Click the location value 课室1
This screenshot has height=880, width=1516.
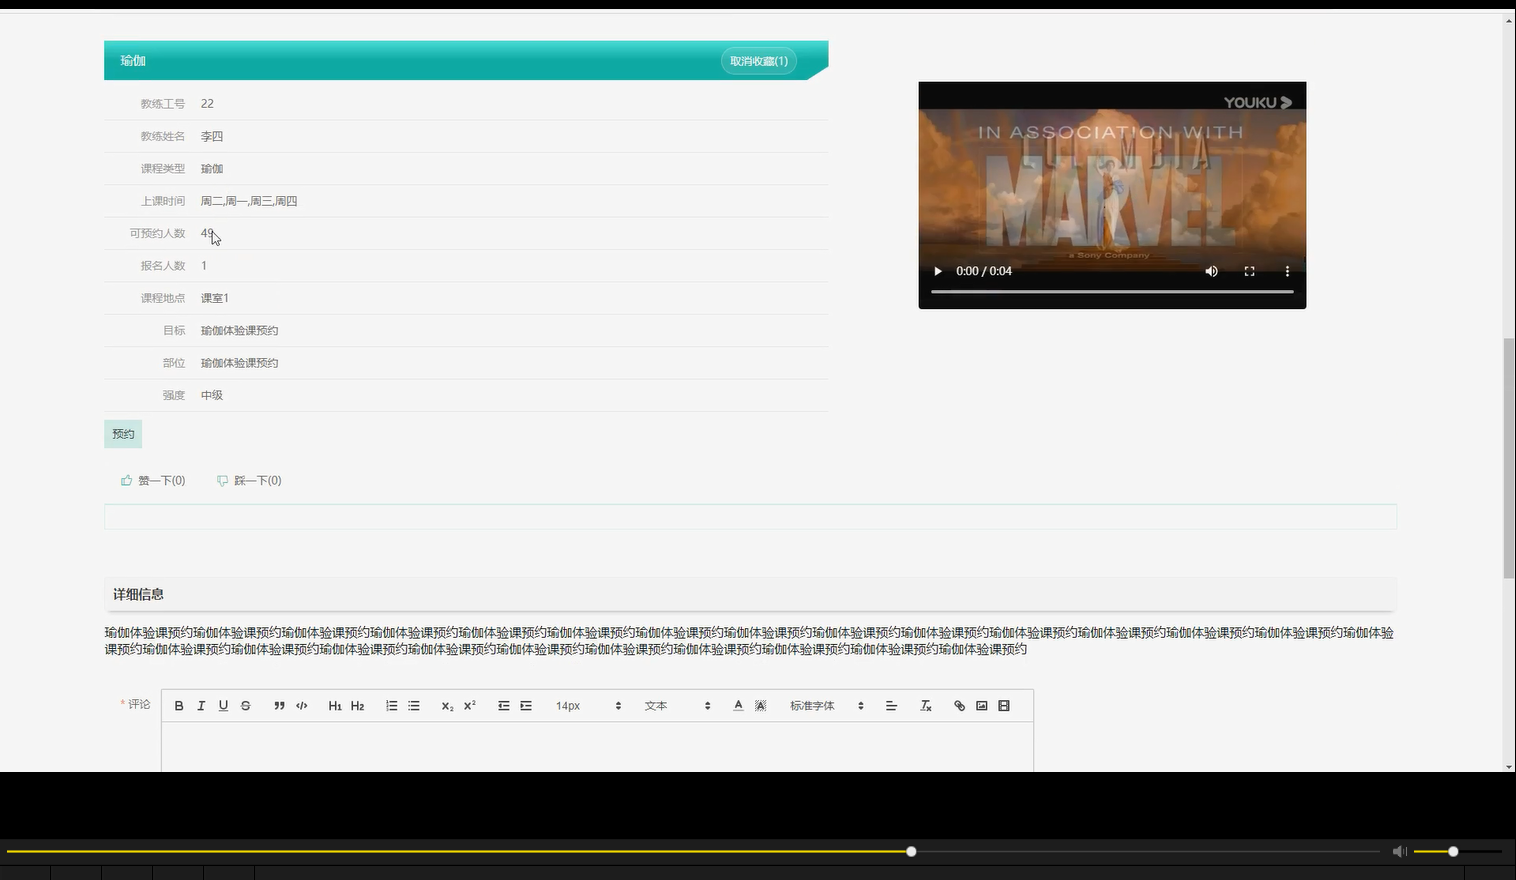(215, 298)
